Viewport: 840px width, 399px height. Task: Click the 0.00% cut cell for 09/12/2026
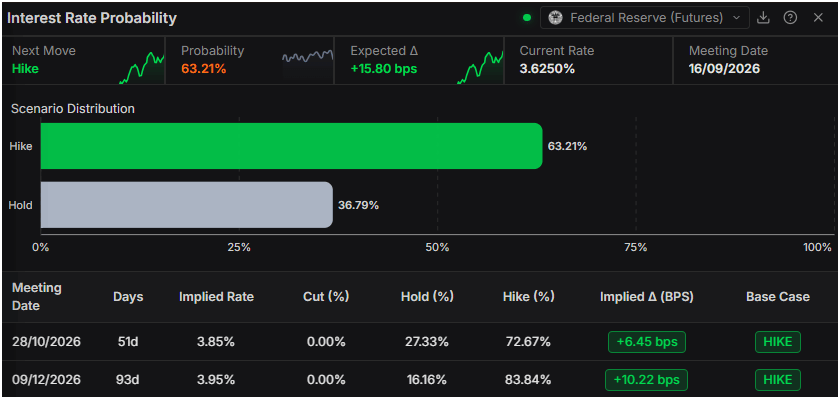click(x=326, y=380)
